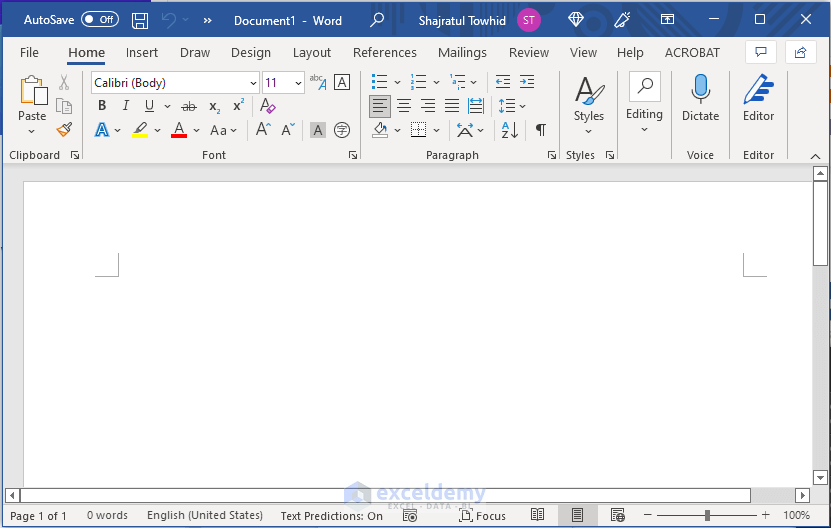Toggle Show/Hide paragraph marks

coord(541,130)
